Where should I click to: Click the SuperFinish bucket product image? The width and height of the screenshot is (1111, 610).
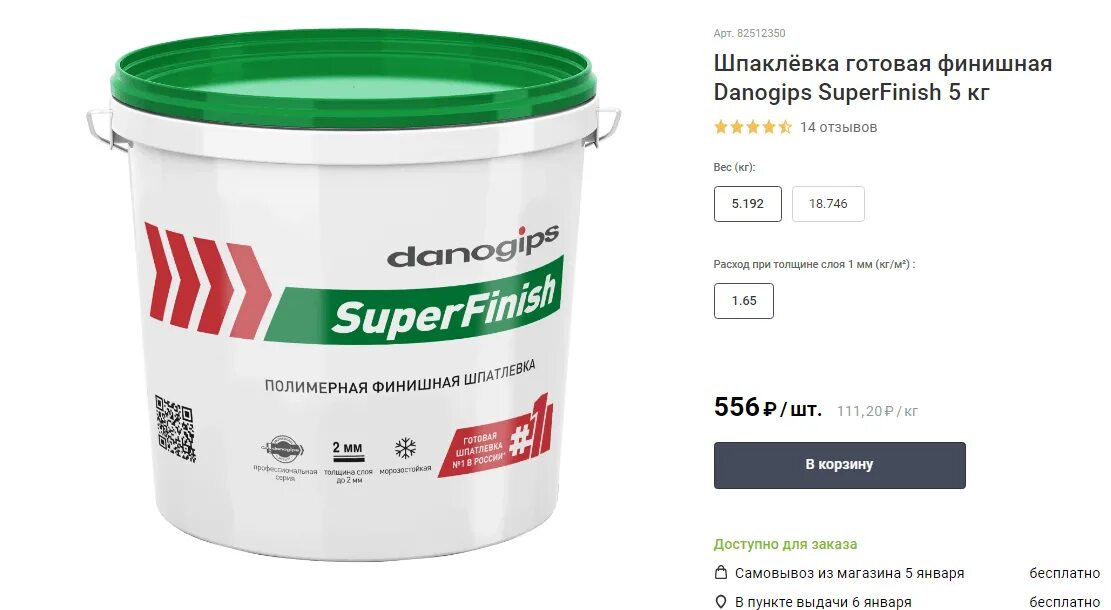[x=354, y=294]
